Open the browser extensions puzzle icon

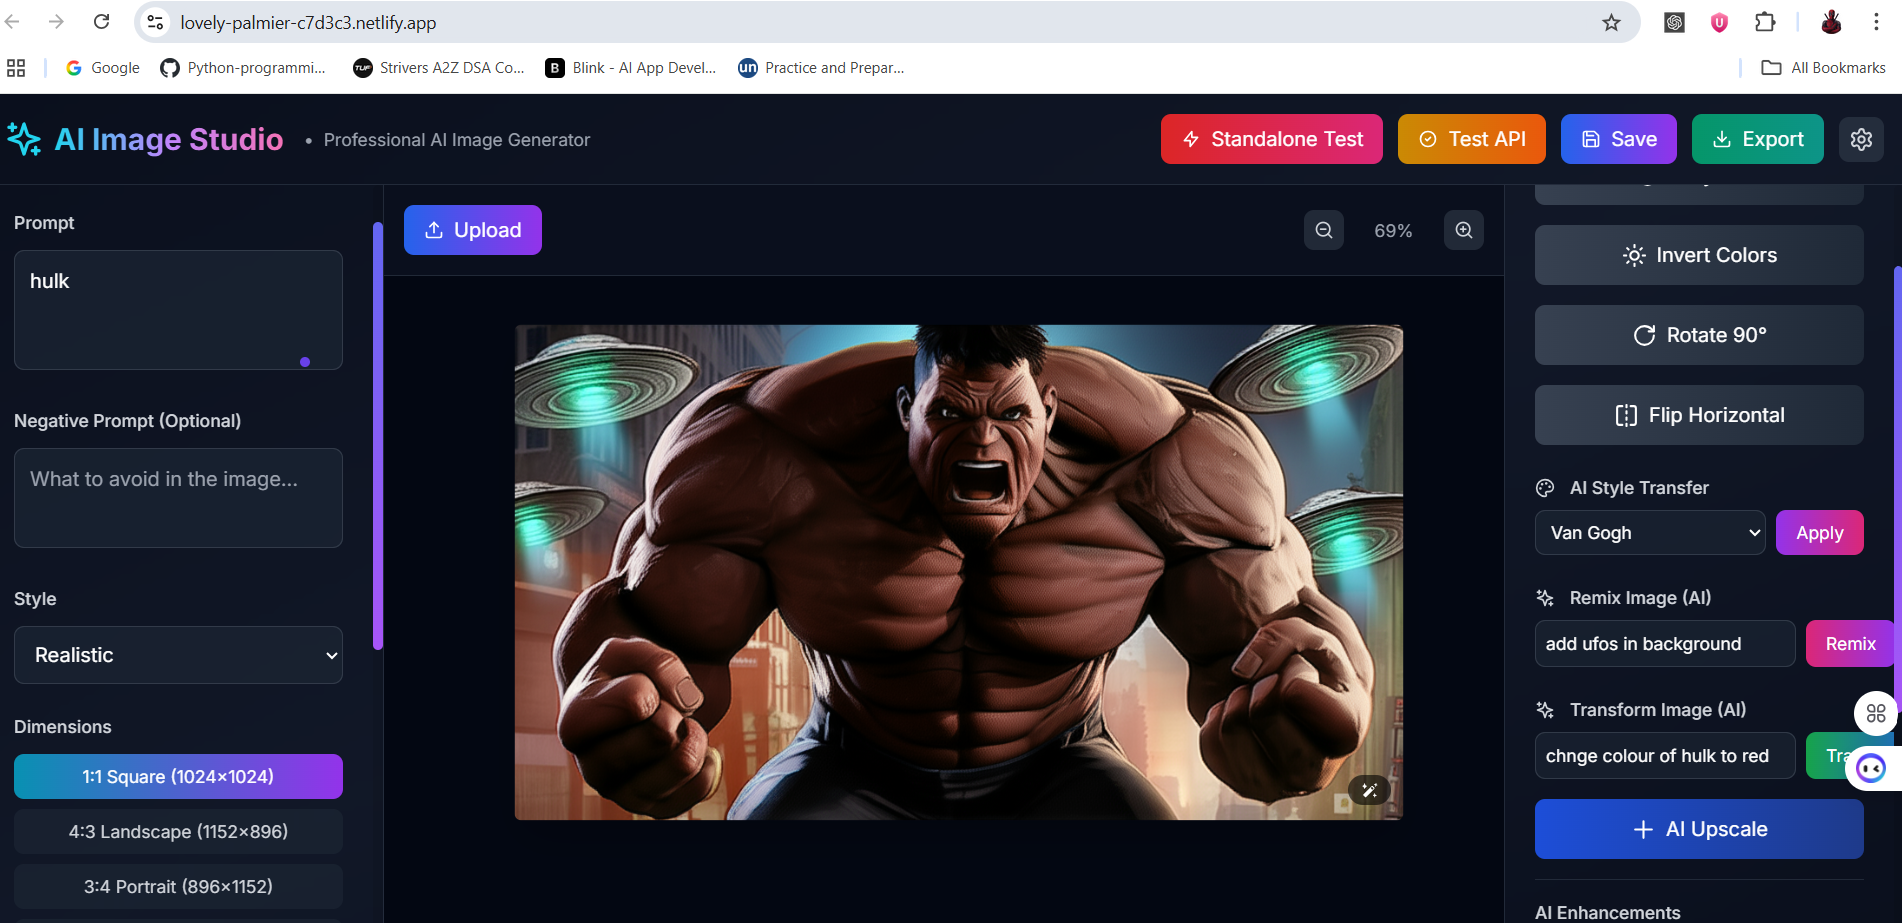click(x=1765, y=22)
